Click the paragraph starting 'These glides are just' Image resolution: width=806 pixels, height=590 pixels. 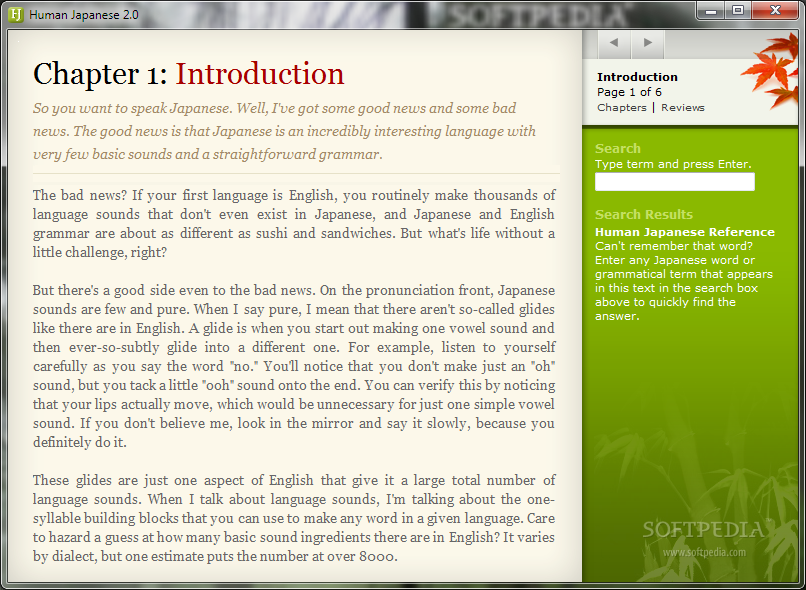(294, 518)
